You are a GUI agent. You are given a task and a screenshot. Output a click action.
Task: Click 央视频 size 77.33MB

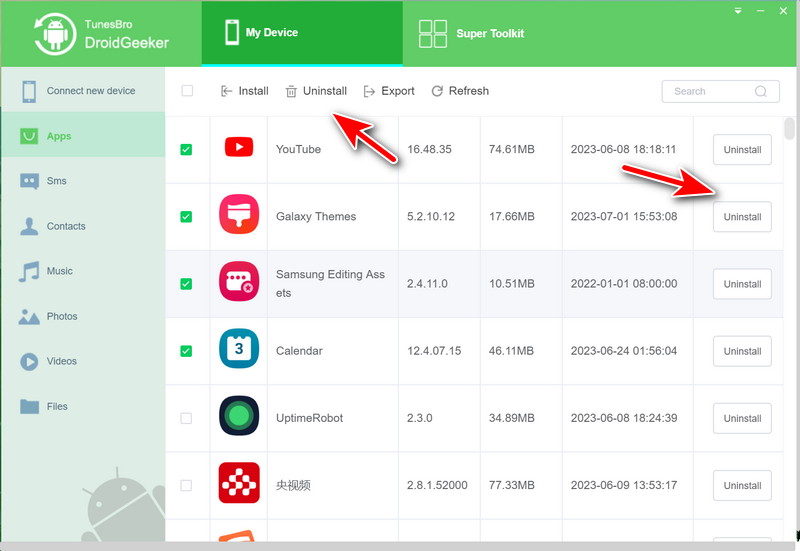[x=511, y=485]
